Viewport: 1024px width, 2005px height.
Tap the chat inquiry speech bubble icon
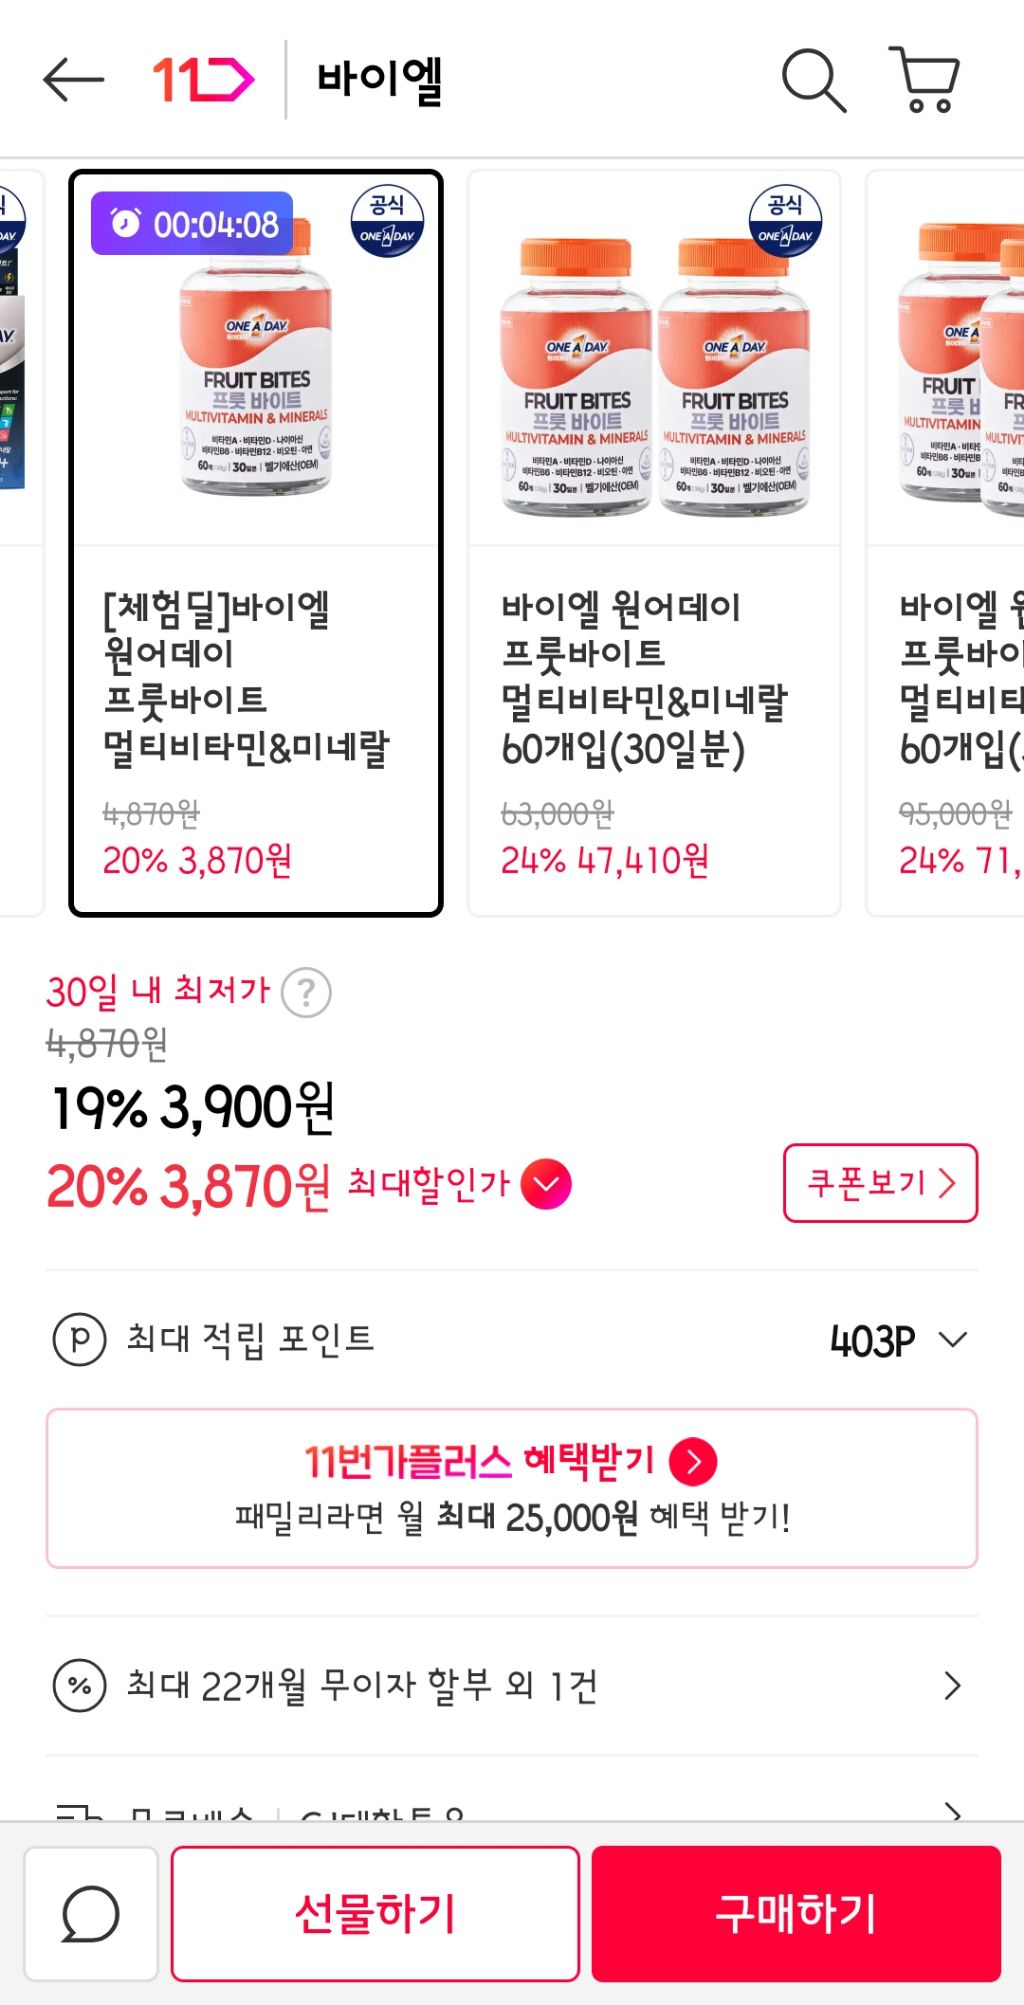(91, 1914)
